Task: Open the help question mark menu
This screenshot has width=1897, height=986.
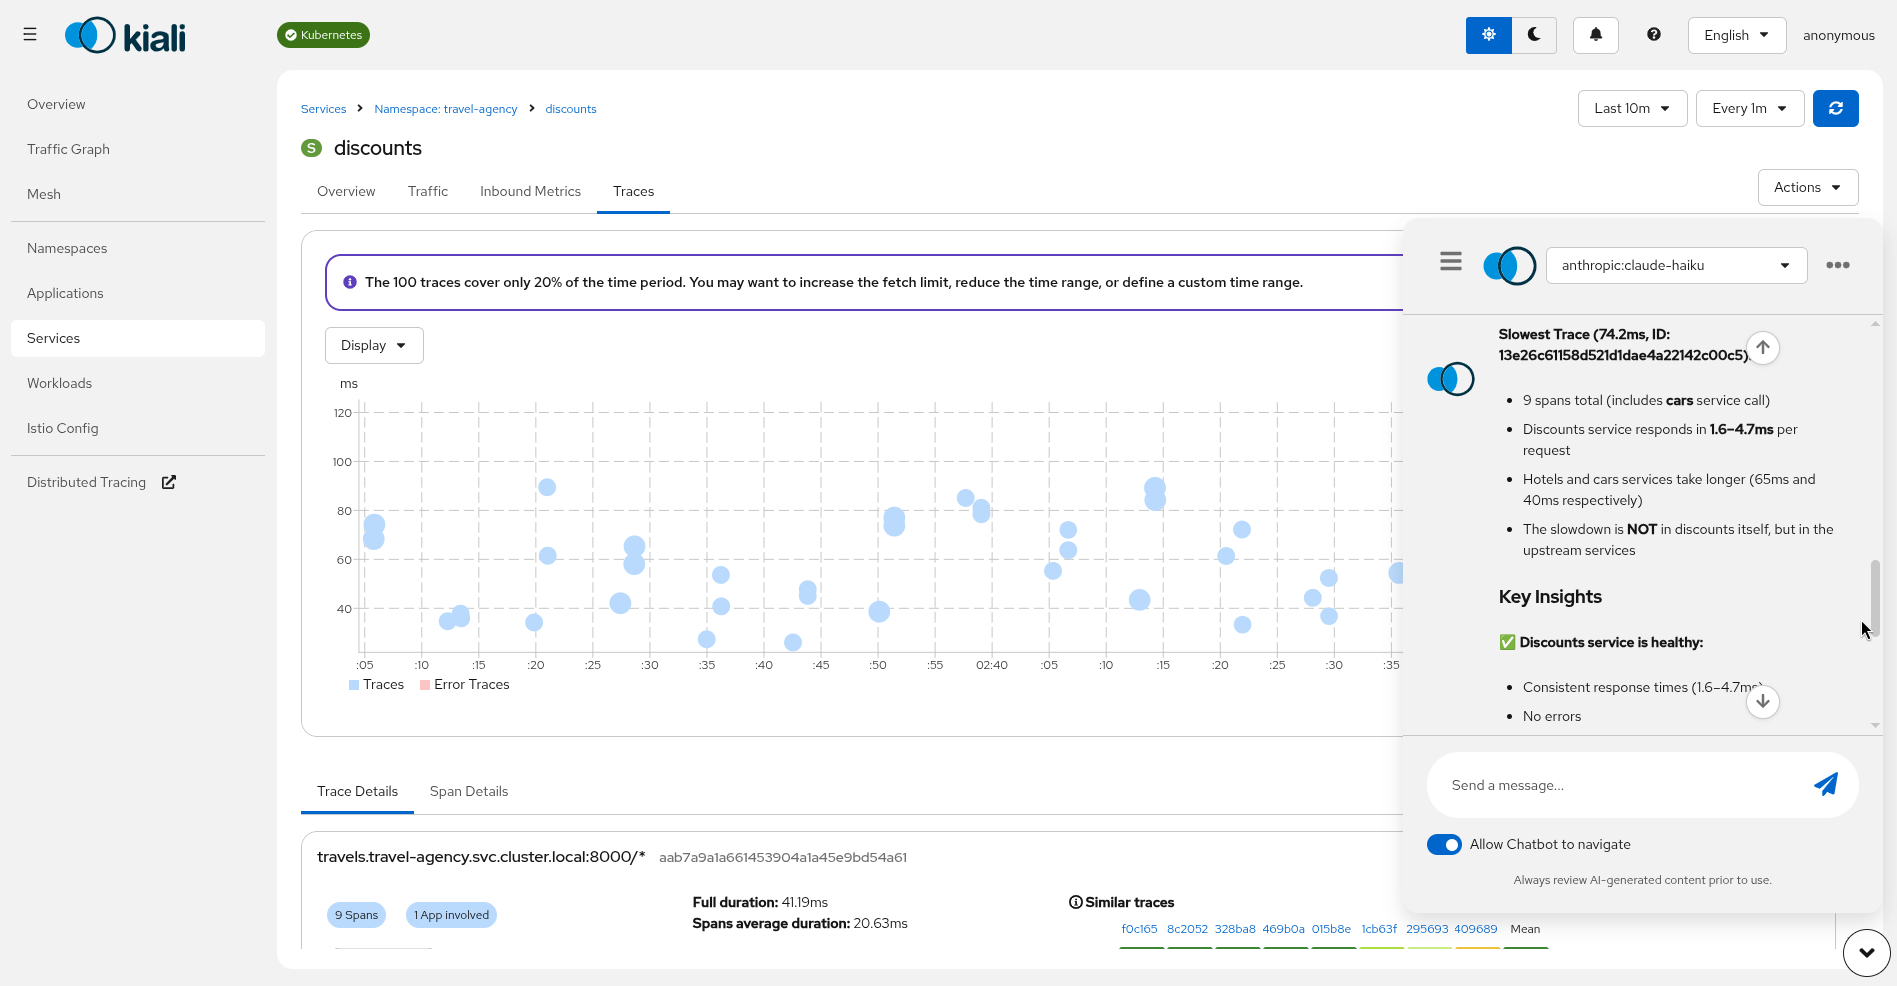Action: 1654,35
